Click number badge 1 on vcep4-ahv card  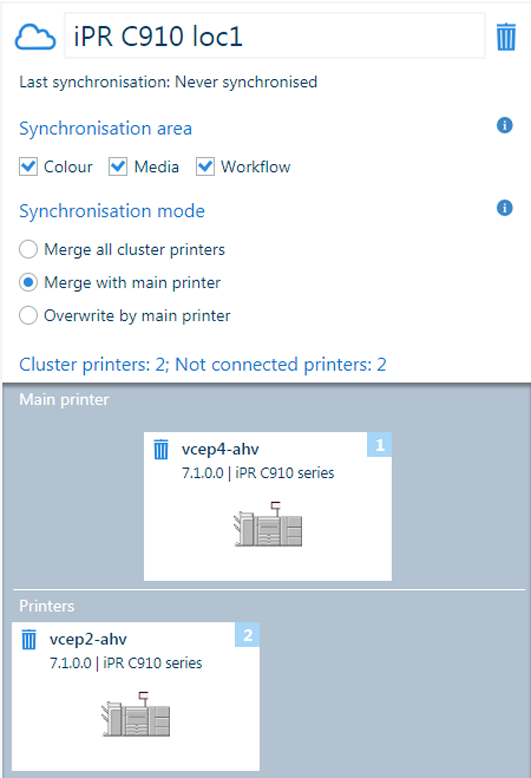pyautogui.click(x=380, y=445)
